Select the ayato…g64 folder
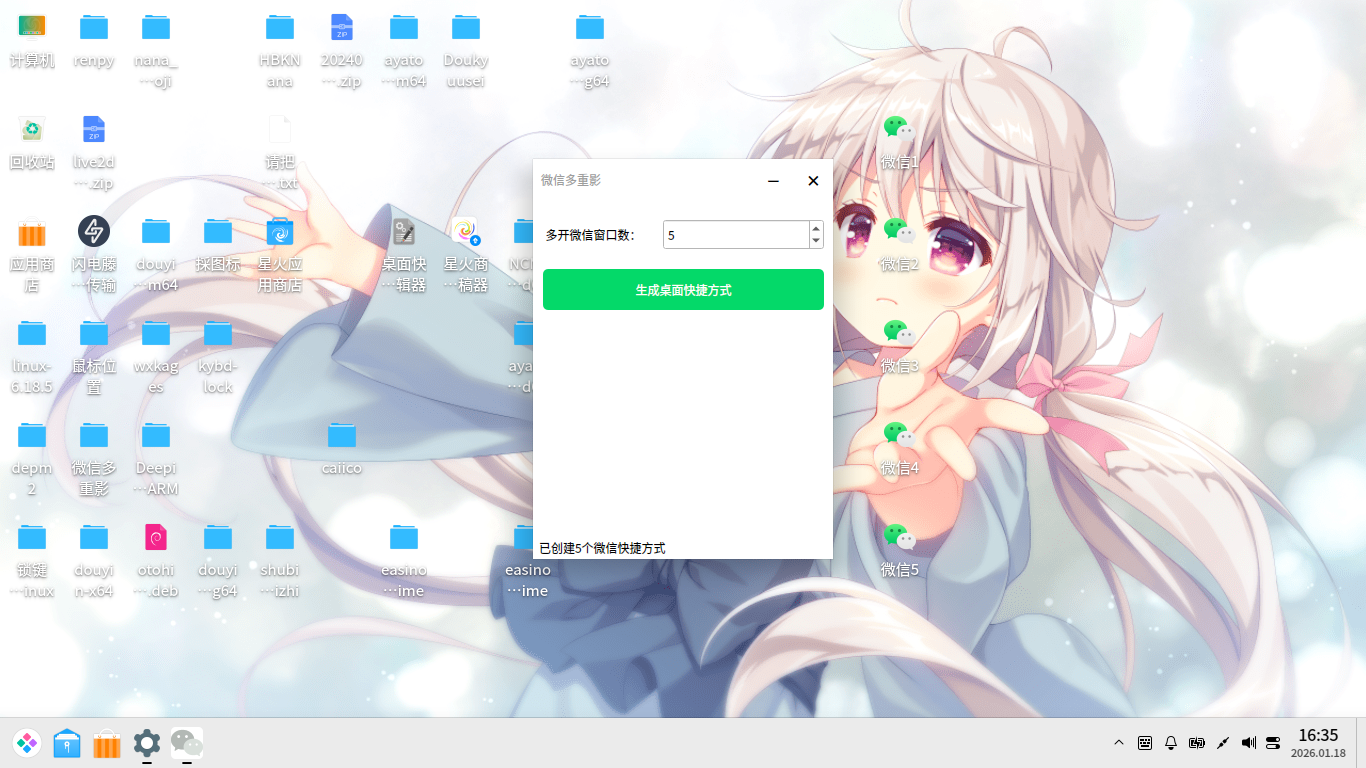The image size is (1366, 768). tap(590, 50)
